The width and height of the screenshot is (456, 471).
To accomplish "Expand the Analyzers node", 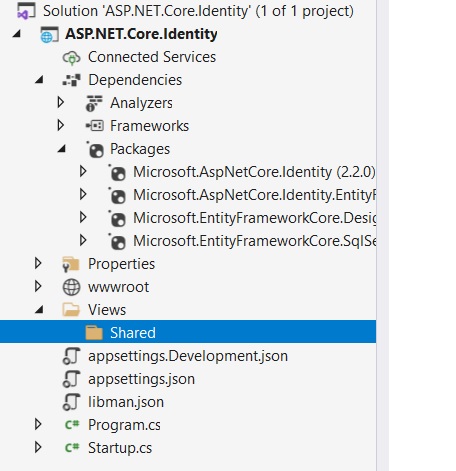I will 61,103.
